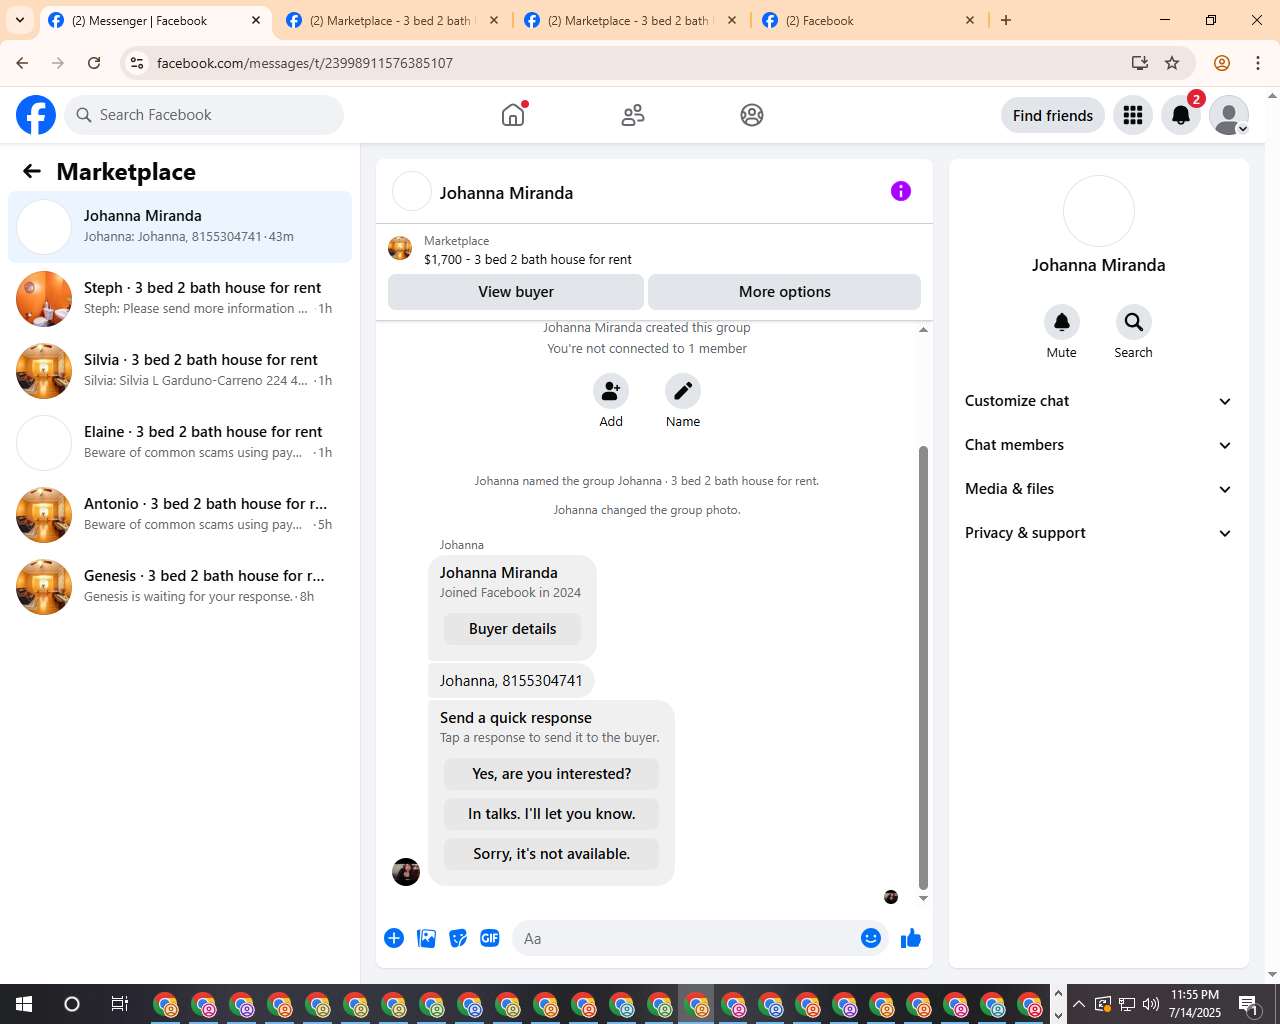Image resolution: width=1280 pixels, height=1024 pixels.
Task: Send quick response 'In talks. I'll let you know.'
Action: coord(551,814)
